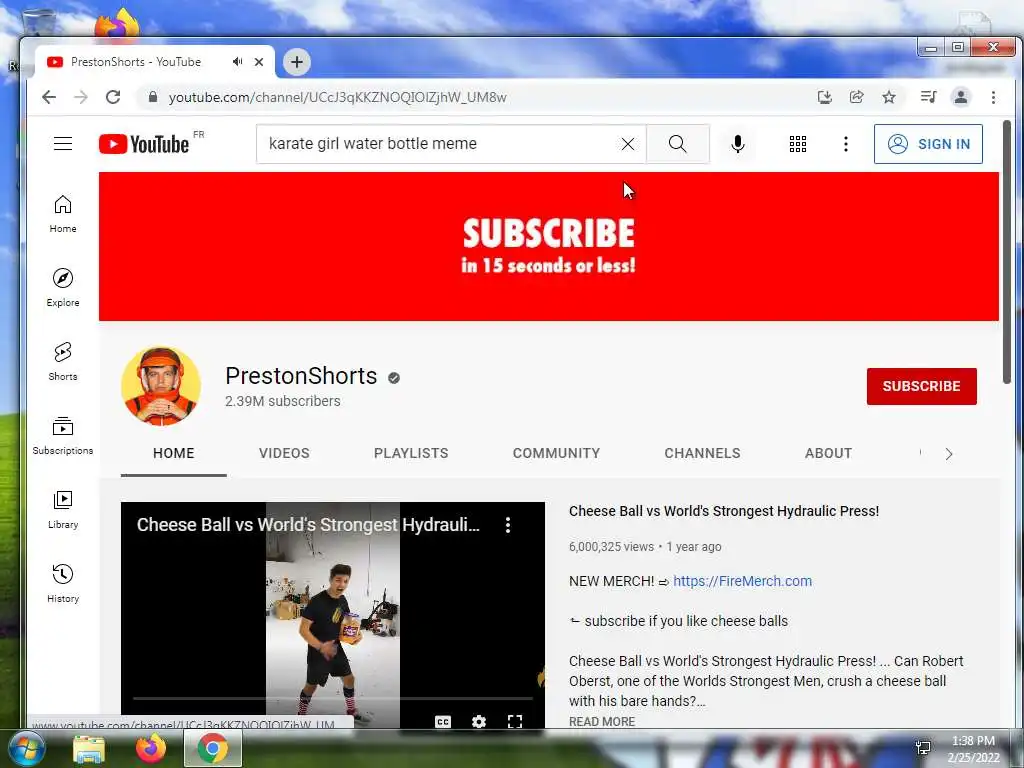Open Shorts in the sidebar
Viewport: 1024px width, 768px height.
point(63,362)
